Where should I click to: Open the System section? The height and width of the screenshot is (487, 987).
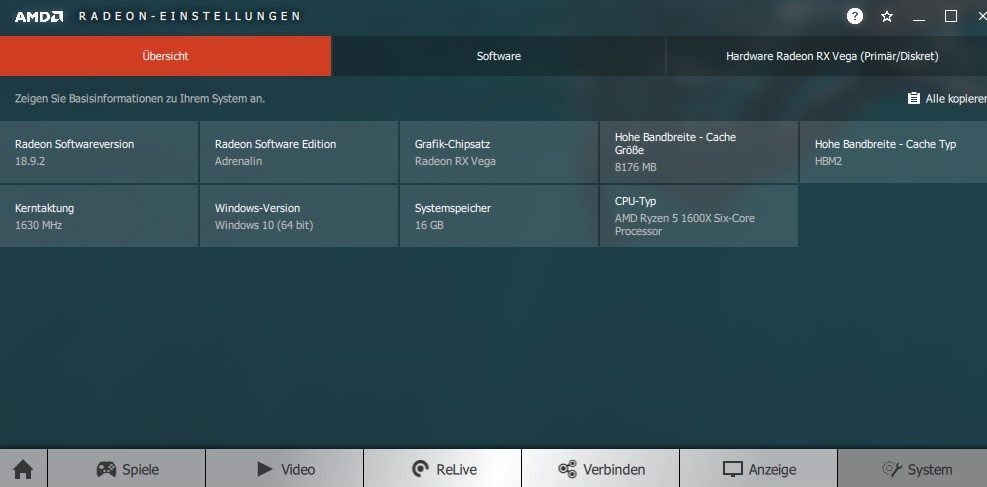[913, 469]
